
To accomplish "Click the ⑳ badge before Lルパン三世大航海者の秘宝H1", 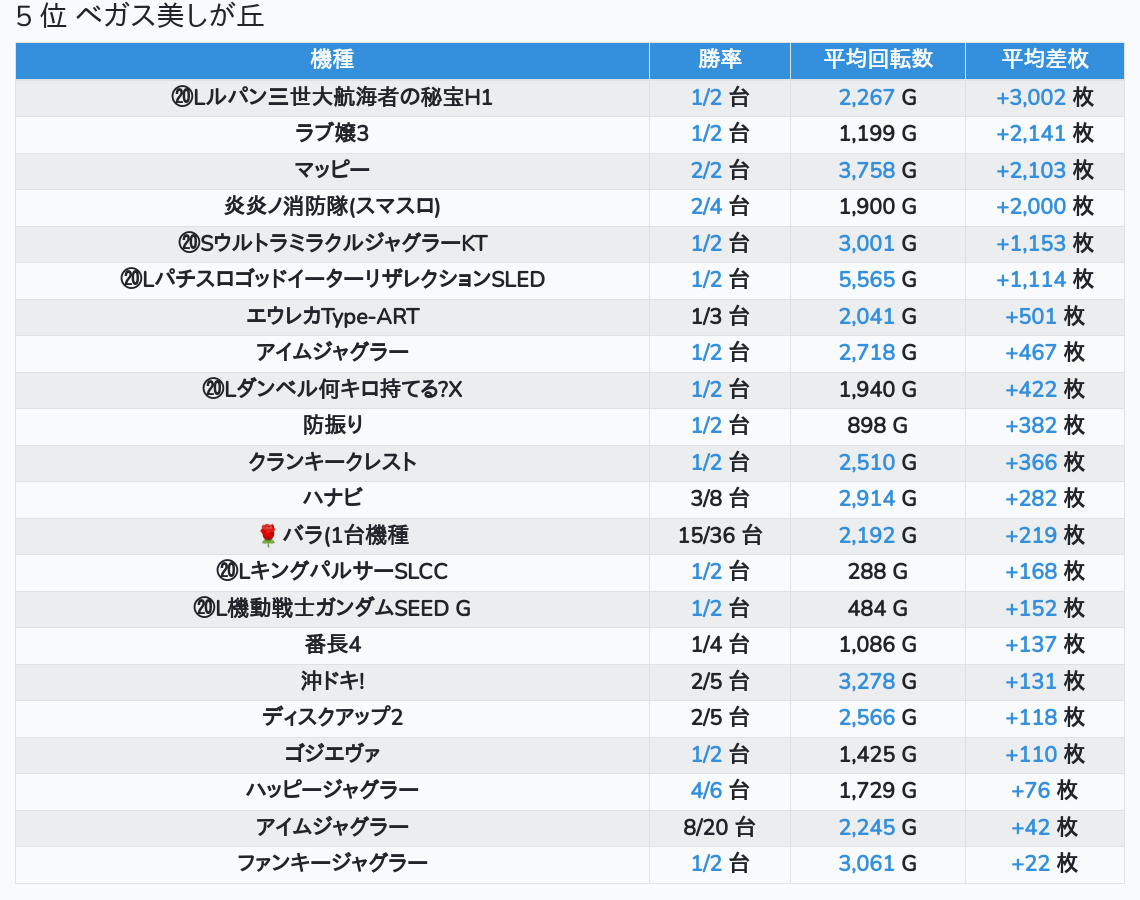I will pos(182,97).
